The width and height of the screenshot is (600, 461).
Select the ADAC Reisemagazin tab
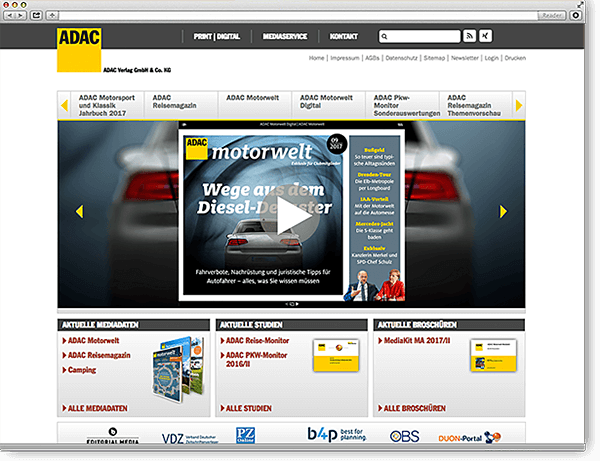point(181,105)
